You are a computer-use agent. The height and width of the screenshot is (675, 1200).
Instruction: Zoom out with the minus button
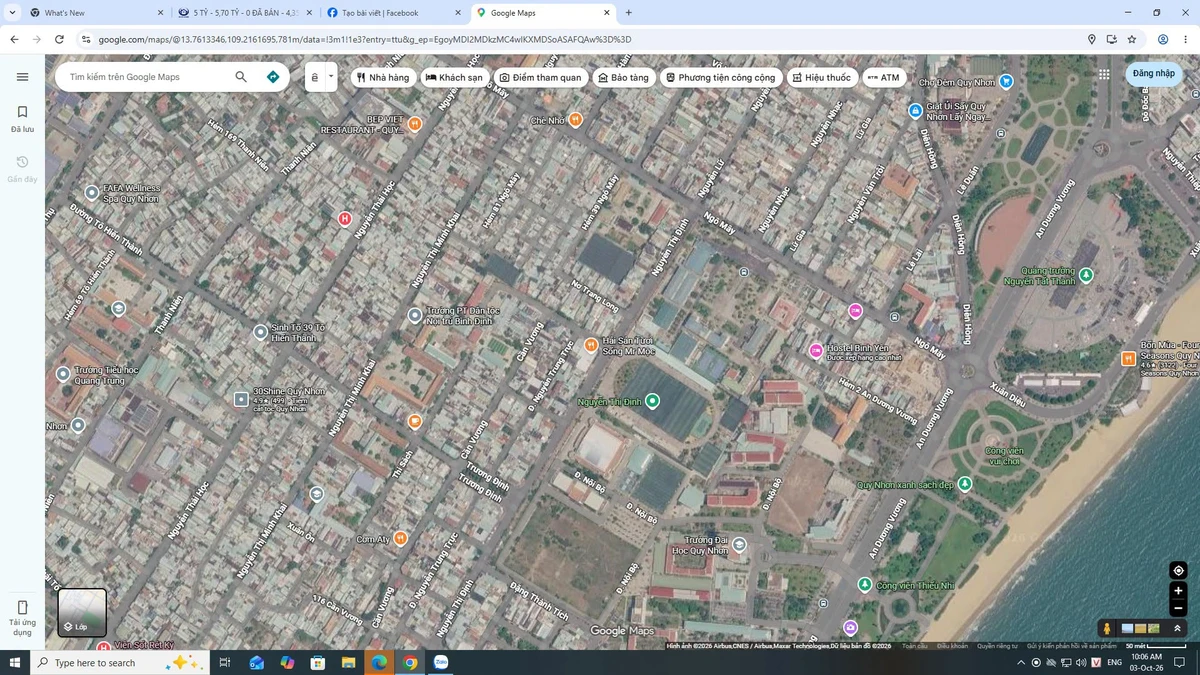[x=1178, y=608]
